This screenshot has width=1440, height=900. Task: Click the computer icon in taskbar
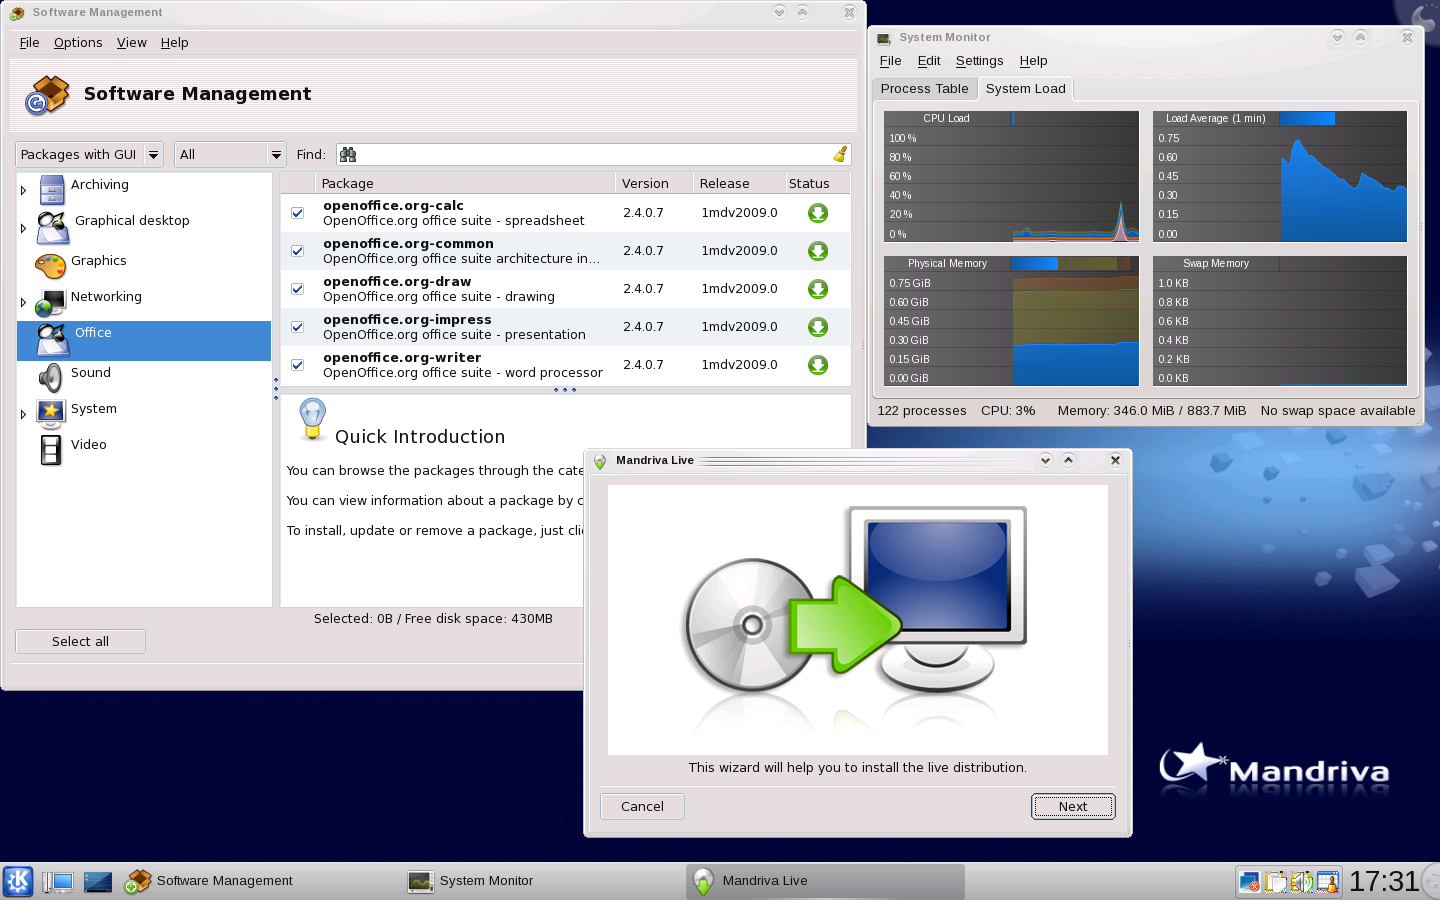point(58,881)
